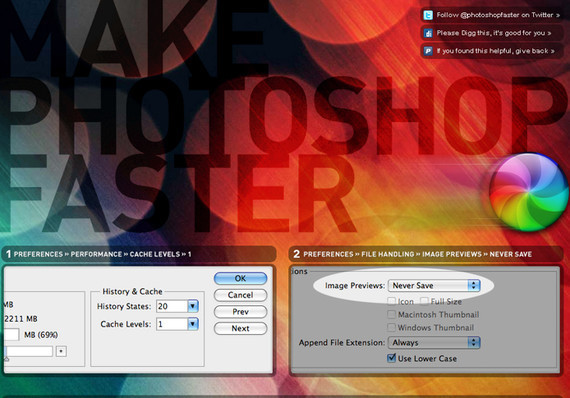This screenshot has width=570, height=398.
Task: Toggle Macintosh Thumbnail checkbox
Action: pyautogui.click(x=392, y=314)
